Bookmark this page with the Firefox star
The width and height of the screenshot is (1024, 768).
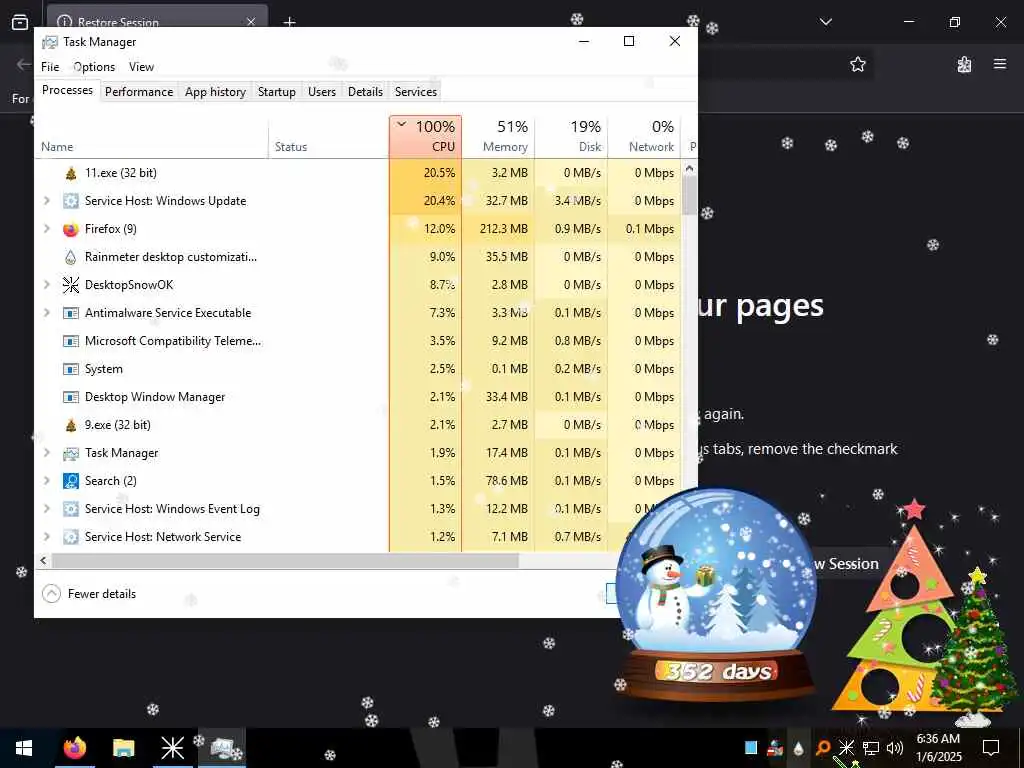[x=857, y=64]
